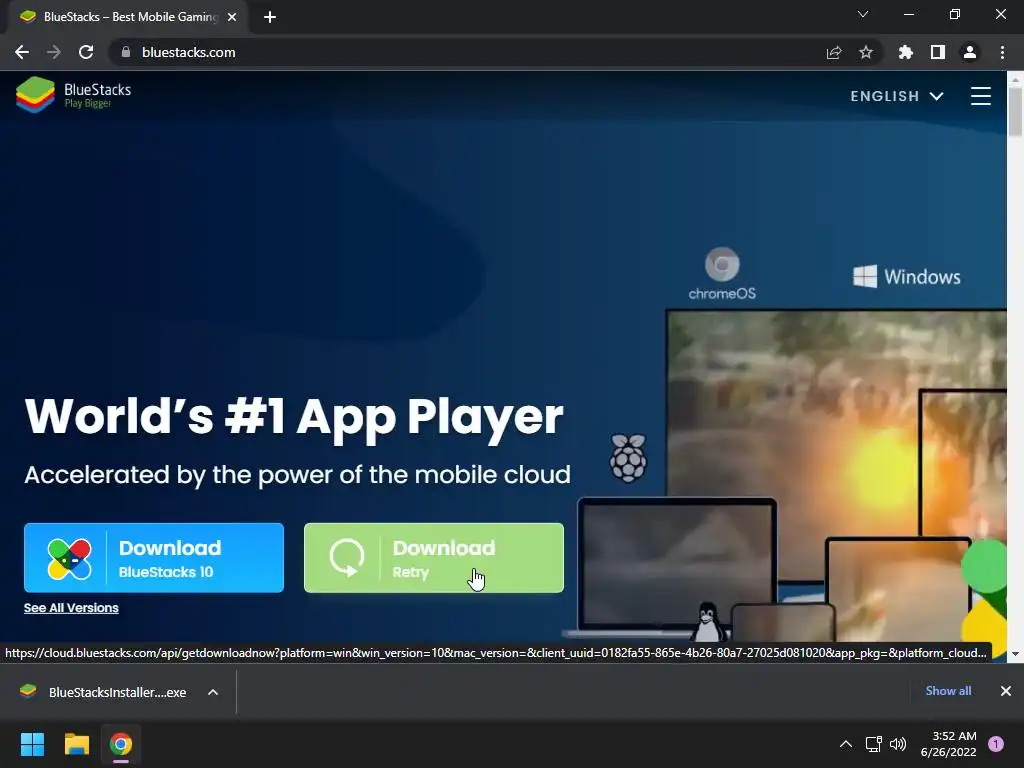Screen dimensions: 1024x768
Task: Click the scrollbar up arrow
Action: (1015, 79)
